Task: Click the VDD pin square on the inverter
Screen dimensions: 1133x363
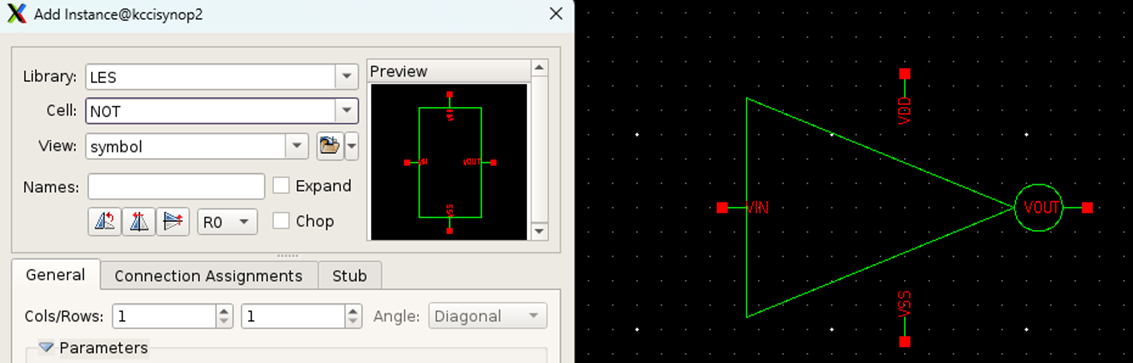Action: [x=904, y=74]
